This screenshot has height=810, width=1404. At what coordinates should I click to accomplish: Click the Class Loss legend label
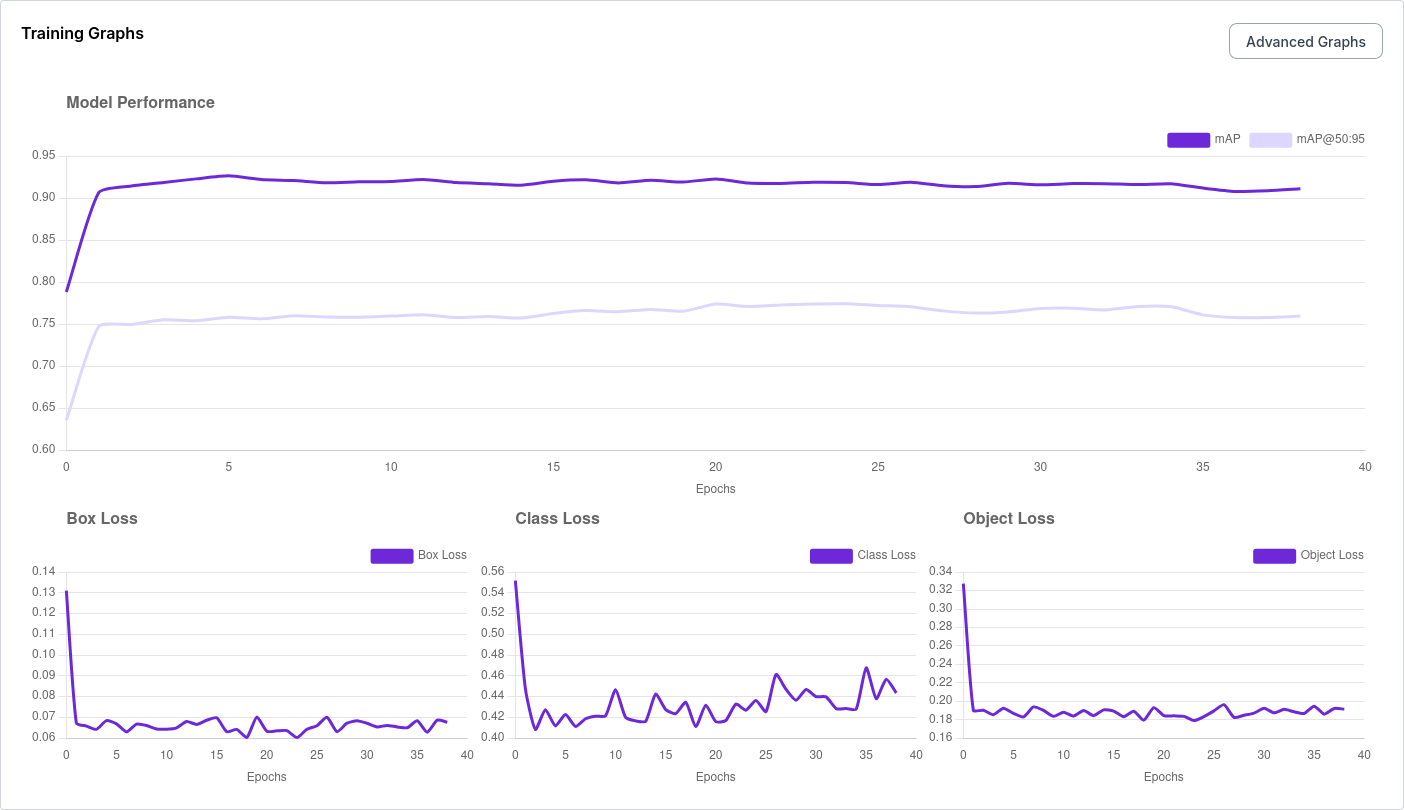click(x=886, y=555)
